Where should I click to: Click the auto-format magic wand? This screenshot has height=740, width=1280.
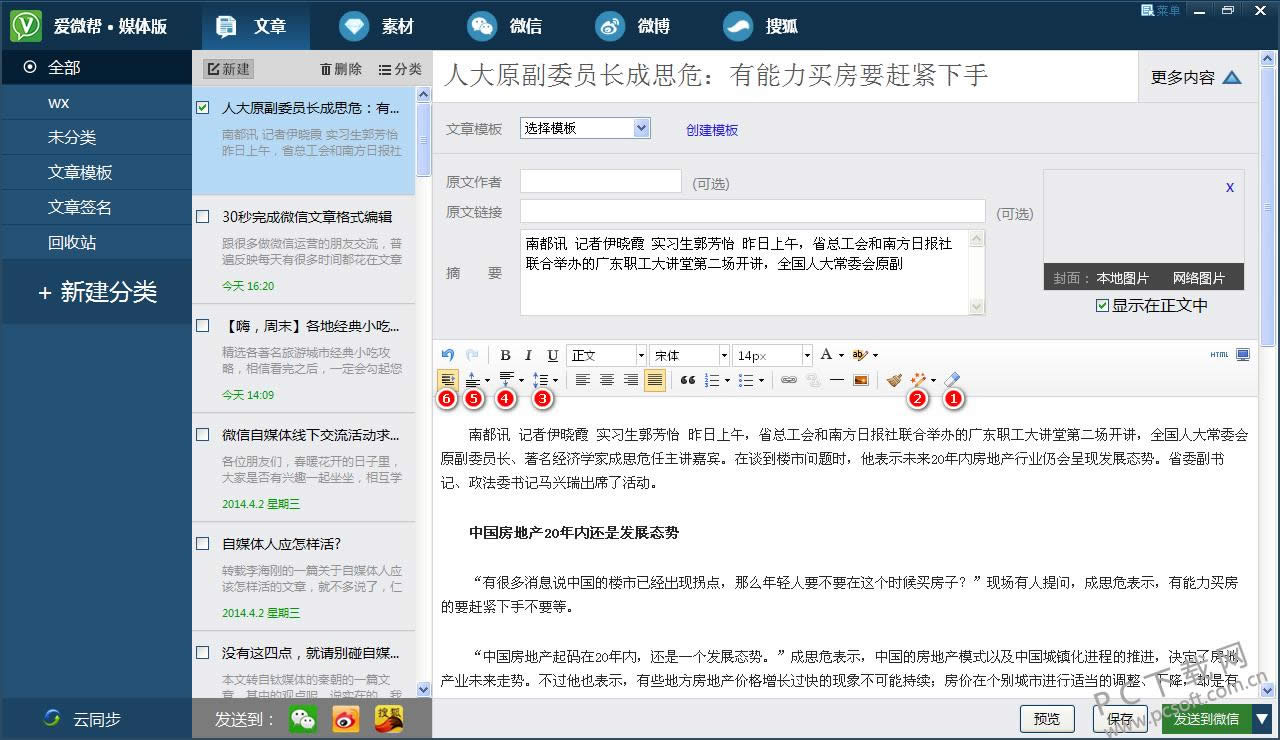pyautogui.click(x=917, y=380)
